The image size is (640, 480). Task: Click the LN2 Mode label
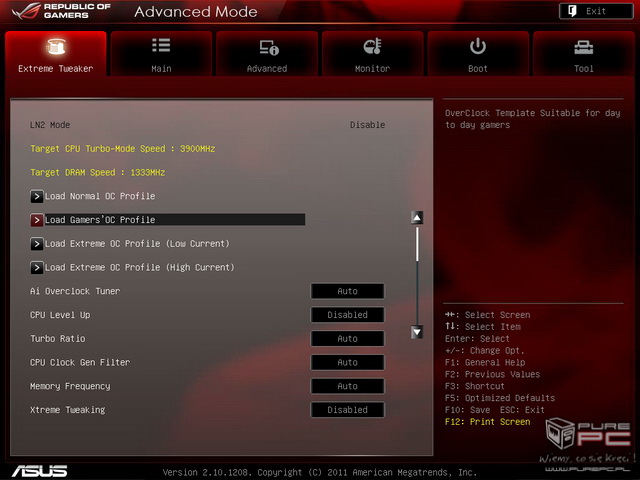pyautogui.click(x=50, y=125)
